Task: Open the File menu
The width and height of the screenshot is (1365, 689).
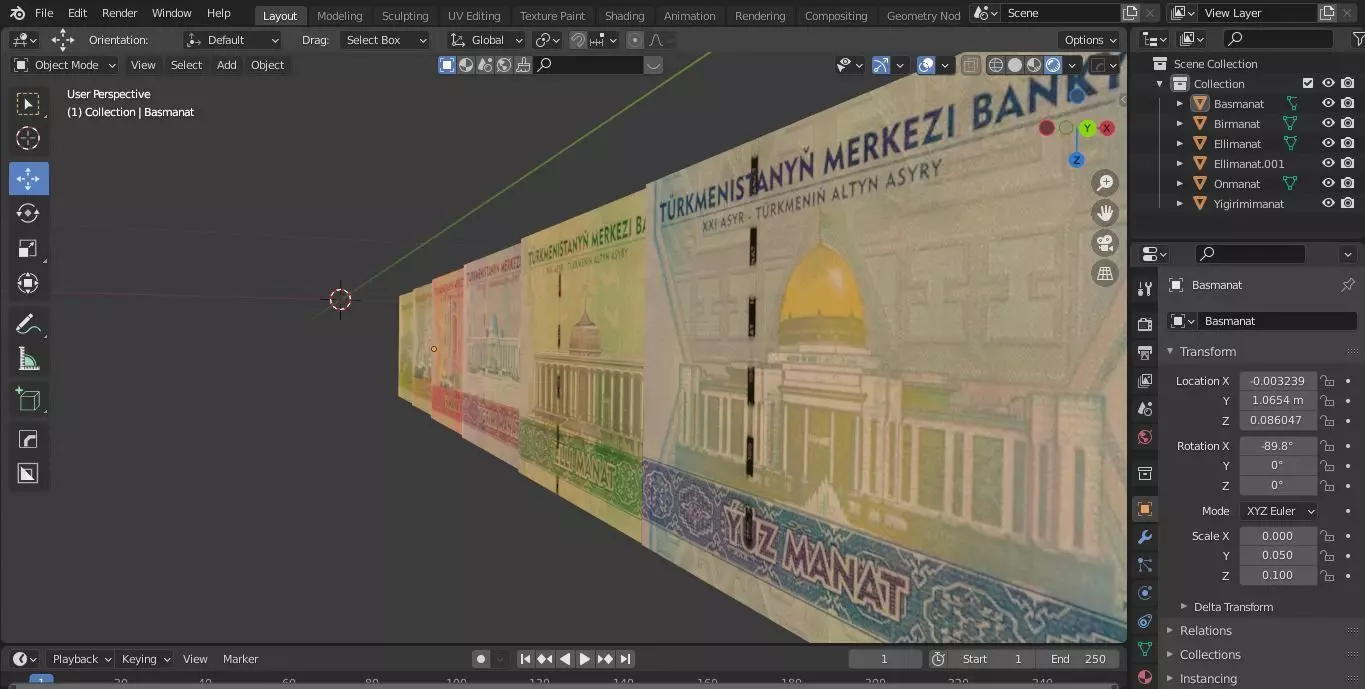Action: [x=44, y=13]
